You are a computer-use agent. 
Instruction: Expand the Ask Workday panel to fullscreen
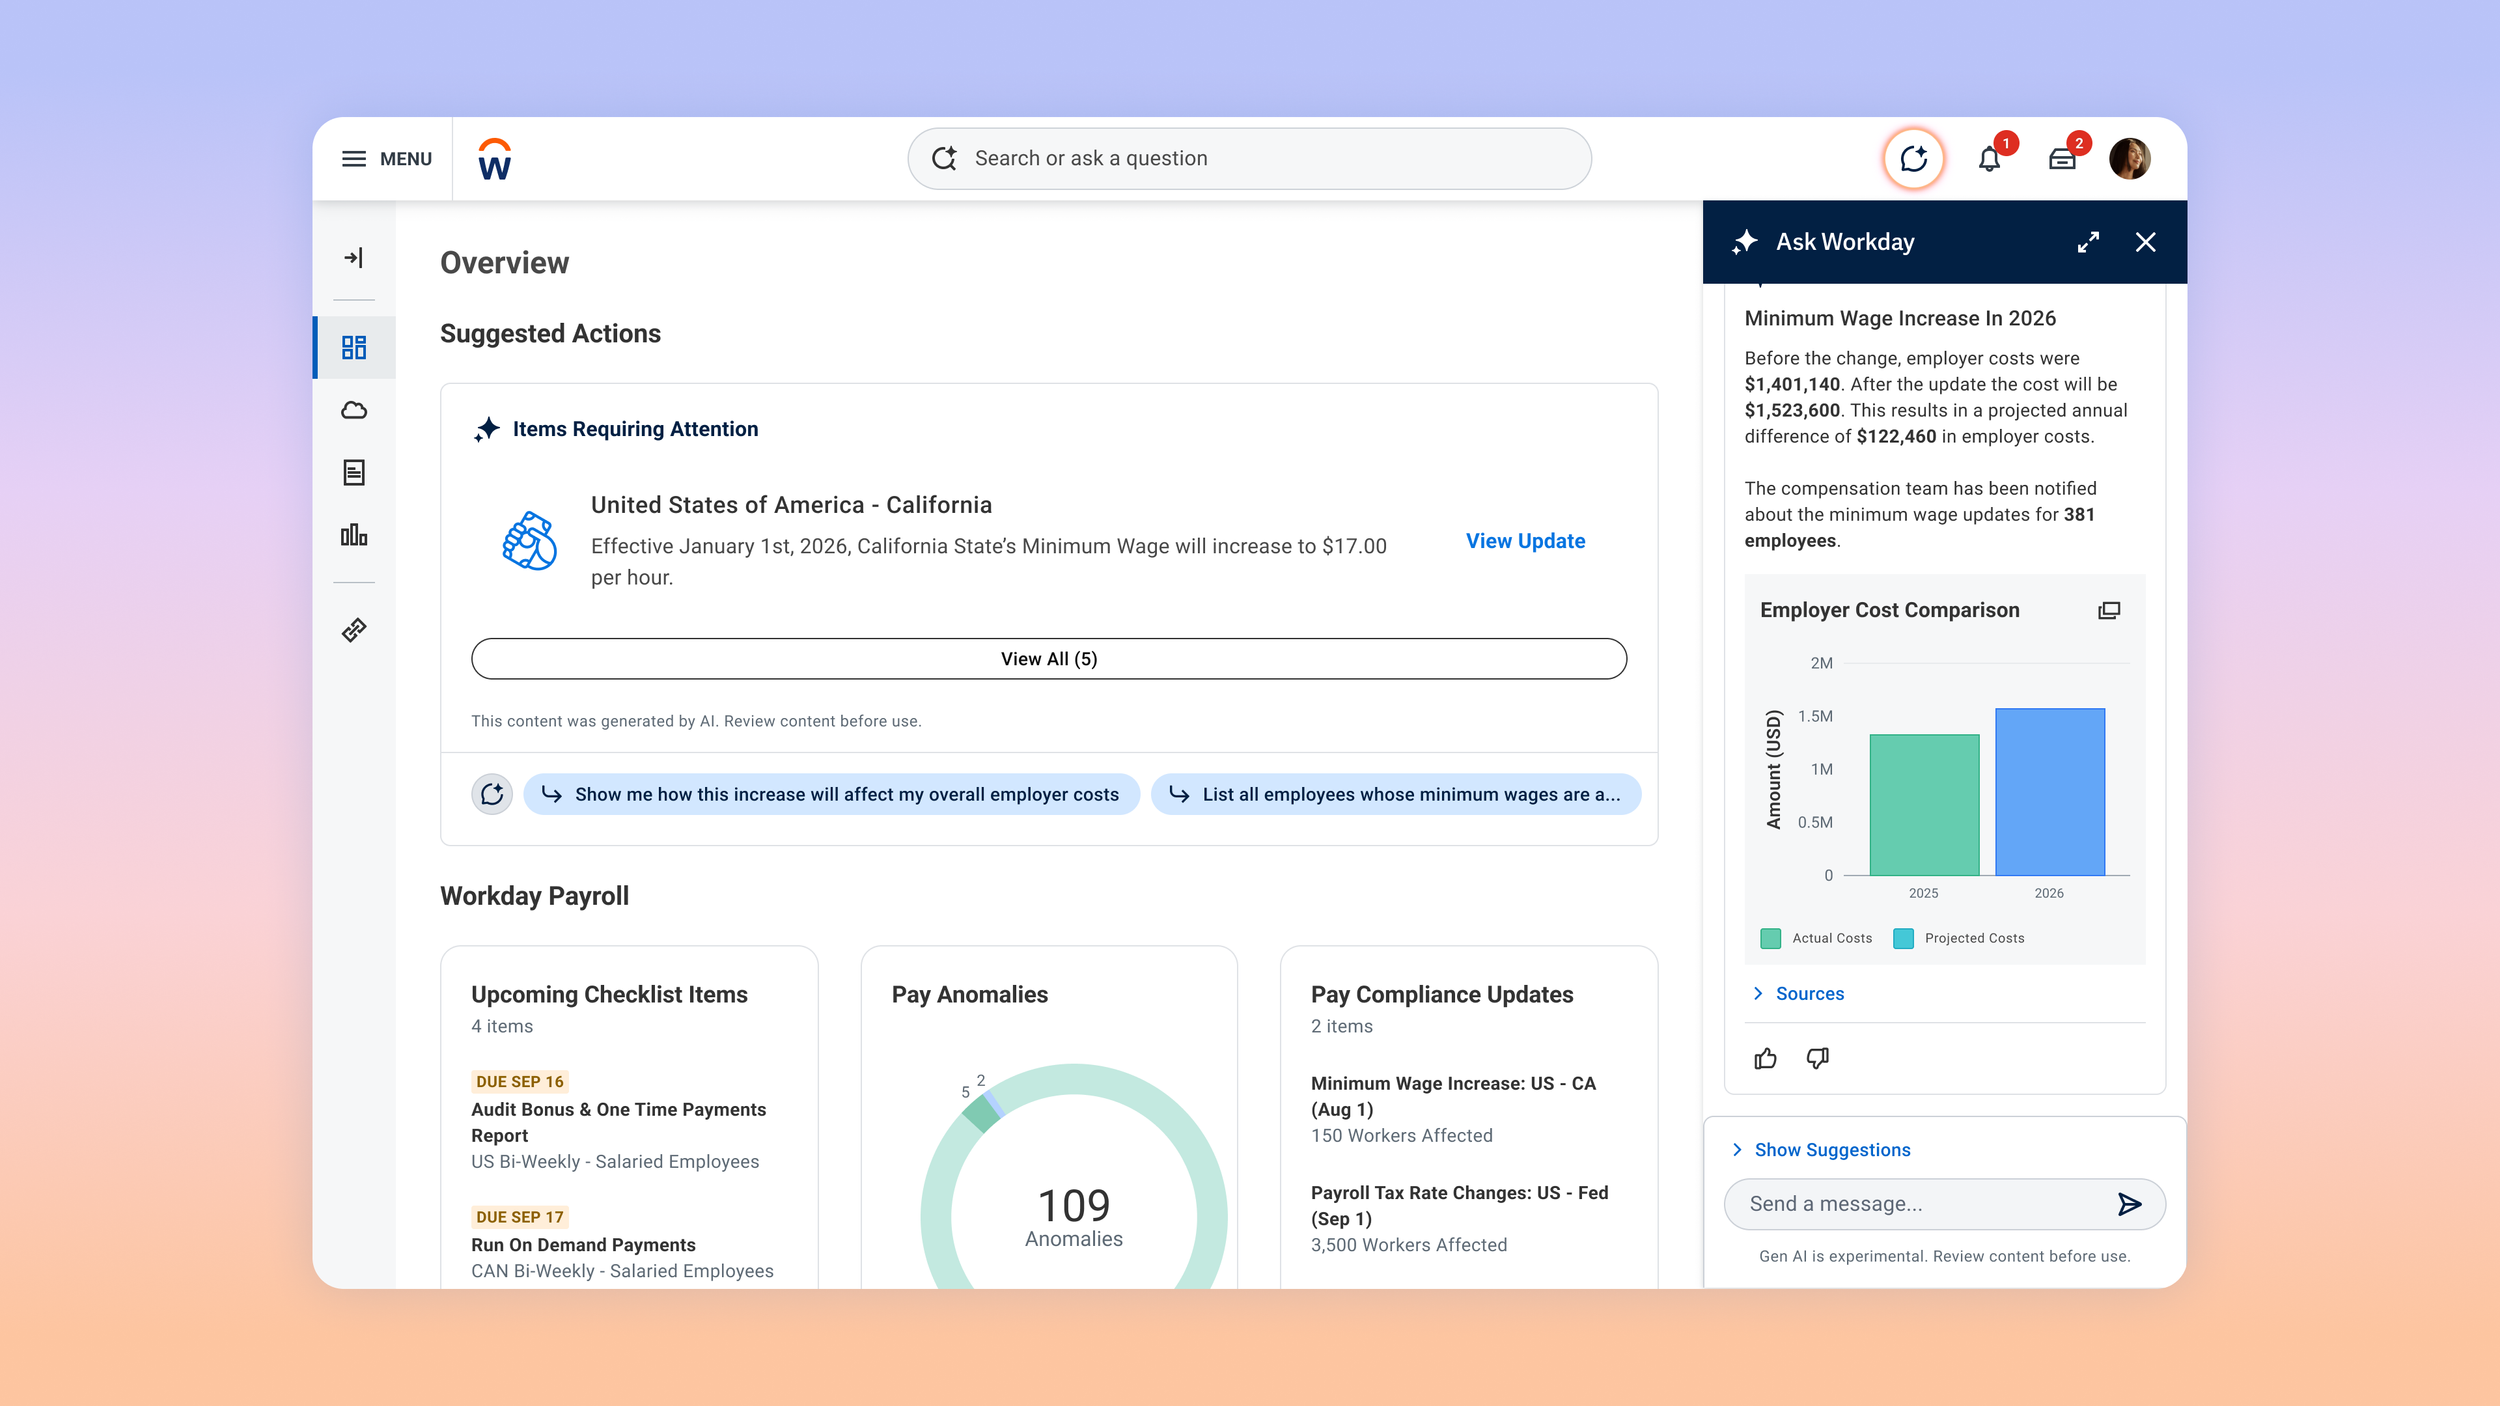2088,242
